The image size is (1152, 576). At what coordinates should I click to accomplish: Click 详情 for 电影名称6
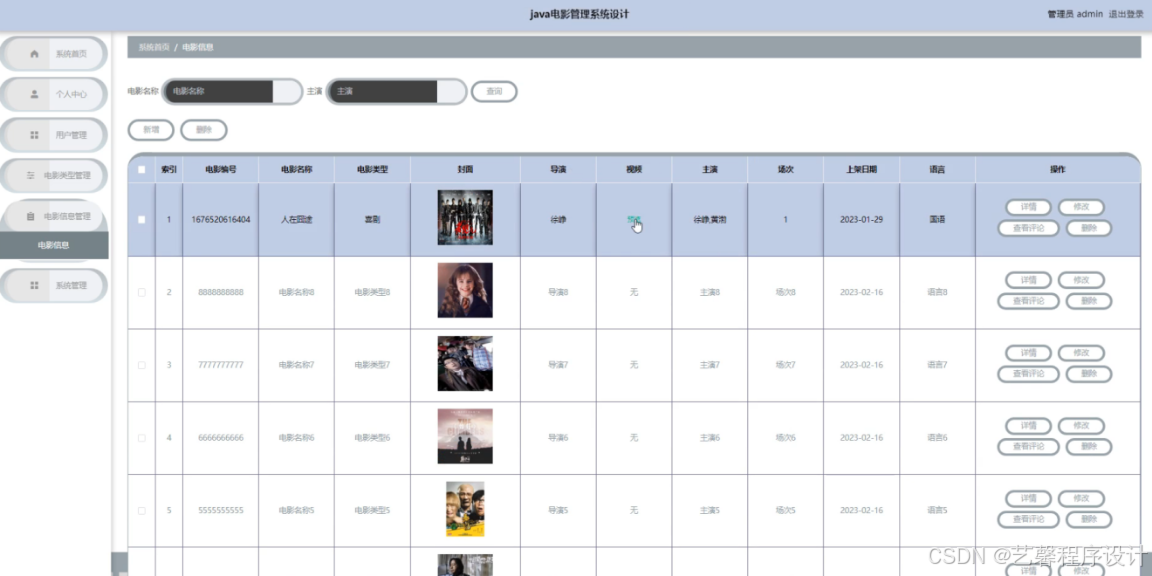1028,425
